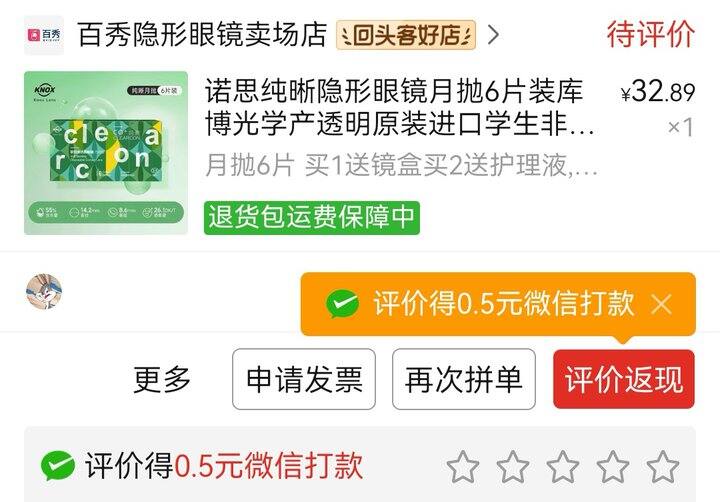Tap WeChat icon in grey review bar
Viewport: 720px width, 502px height.
click(x=58, y=465)
